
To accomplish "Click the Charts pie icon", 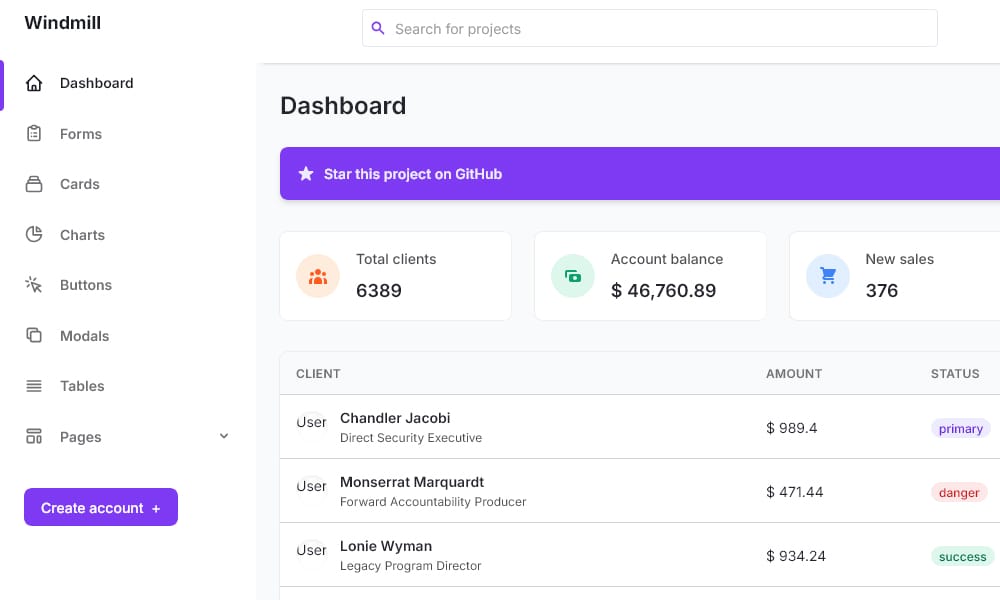I will click(x=34, y=234).
